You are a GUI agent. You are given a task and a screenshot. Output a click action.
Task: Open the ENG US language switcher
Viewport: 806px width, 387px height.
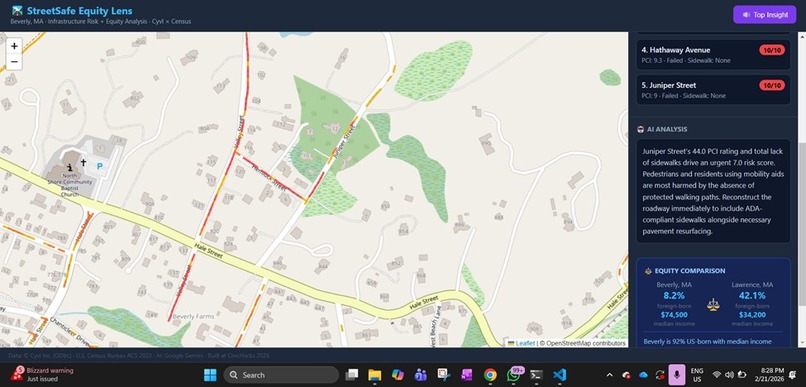pyautogui.click(x=697, y=375)
